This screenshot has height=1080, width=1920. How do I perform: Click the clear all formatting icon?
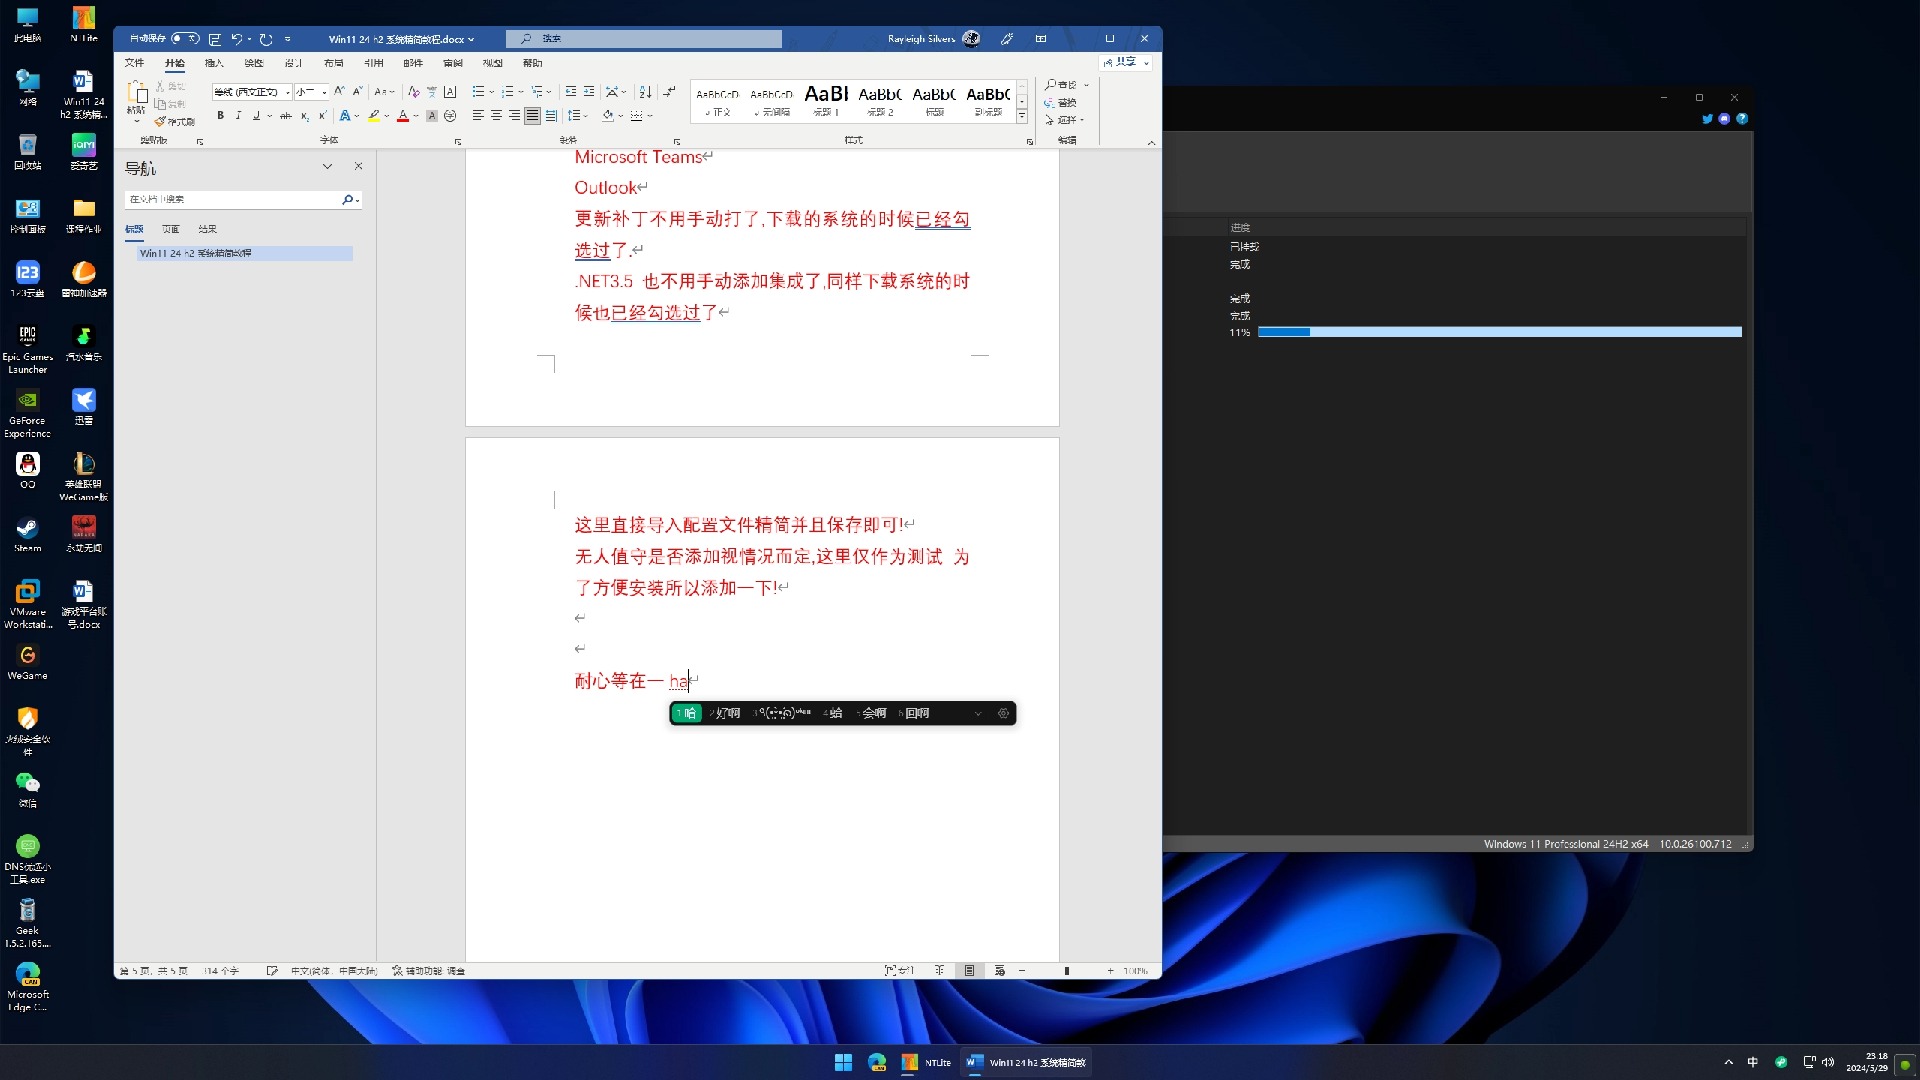pyautogui.click(x=415, y=92)
